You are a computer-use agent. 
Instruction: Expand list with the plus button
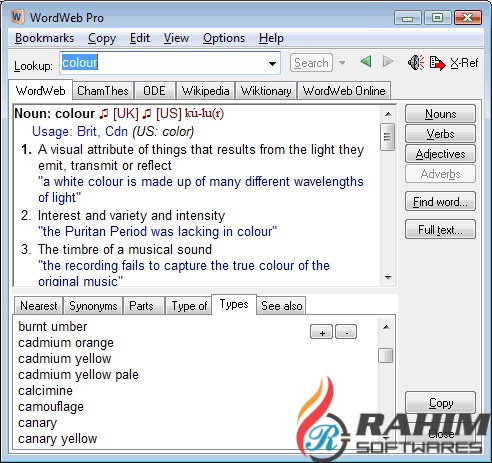(321, 332)
